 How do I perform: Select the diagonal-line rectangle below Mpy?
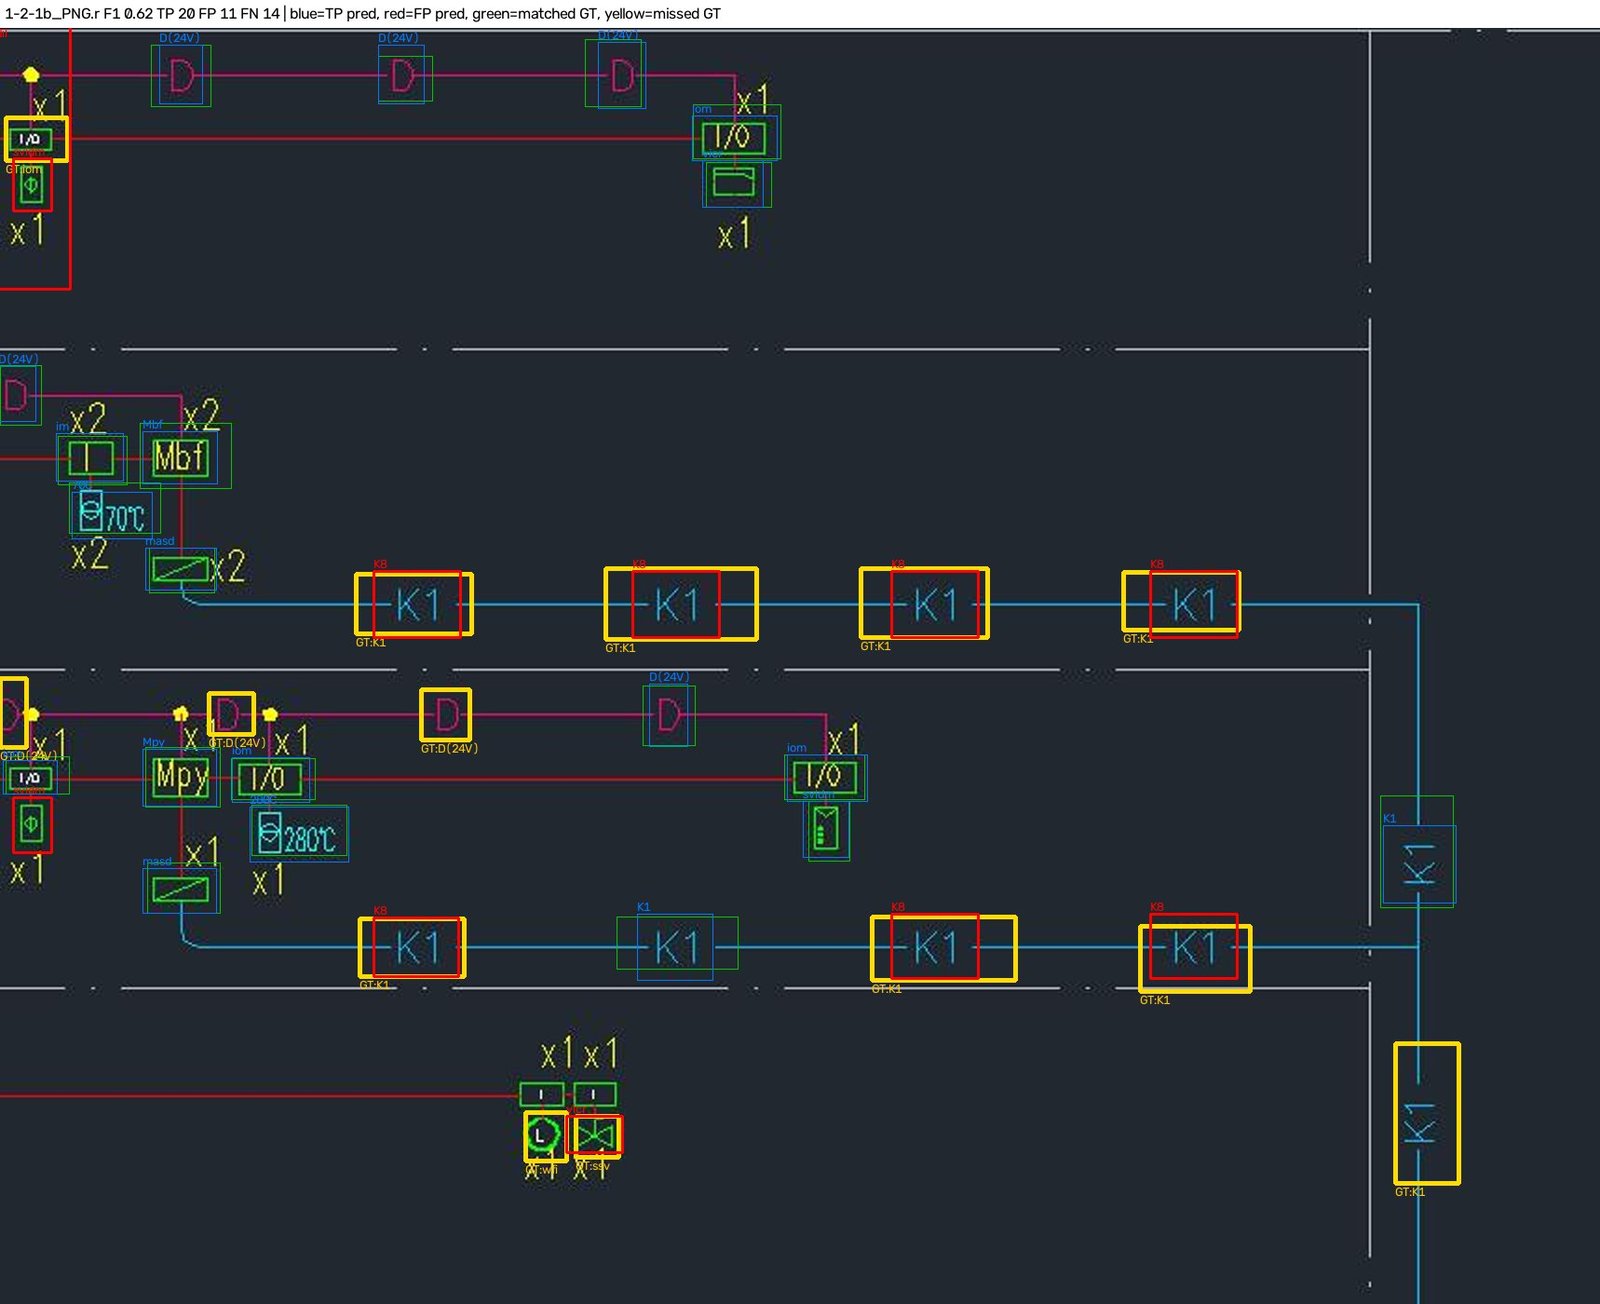[x=181, y=888]
